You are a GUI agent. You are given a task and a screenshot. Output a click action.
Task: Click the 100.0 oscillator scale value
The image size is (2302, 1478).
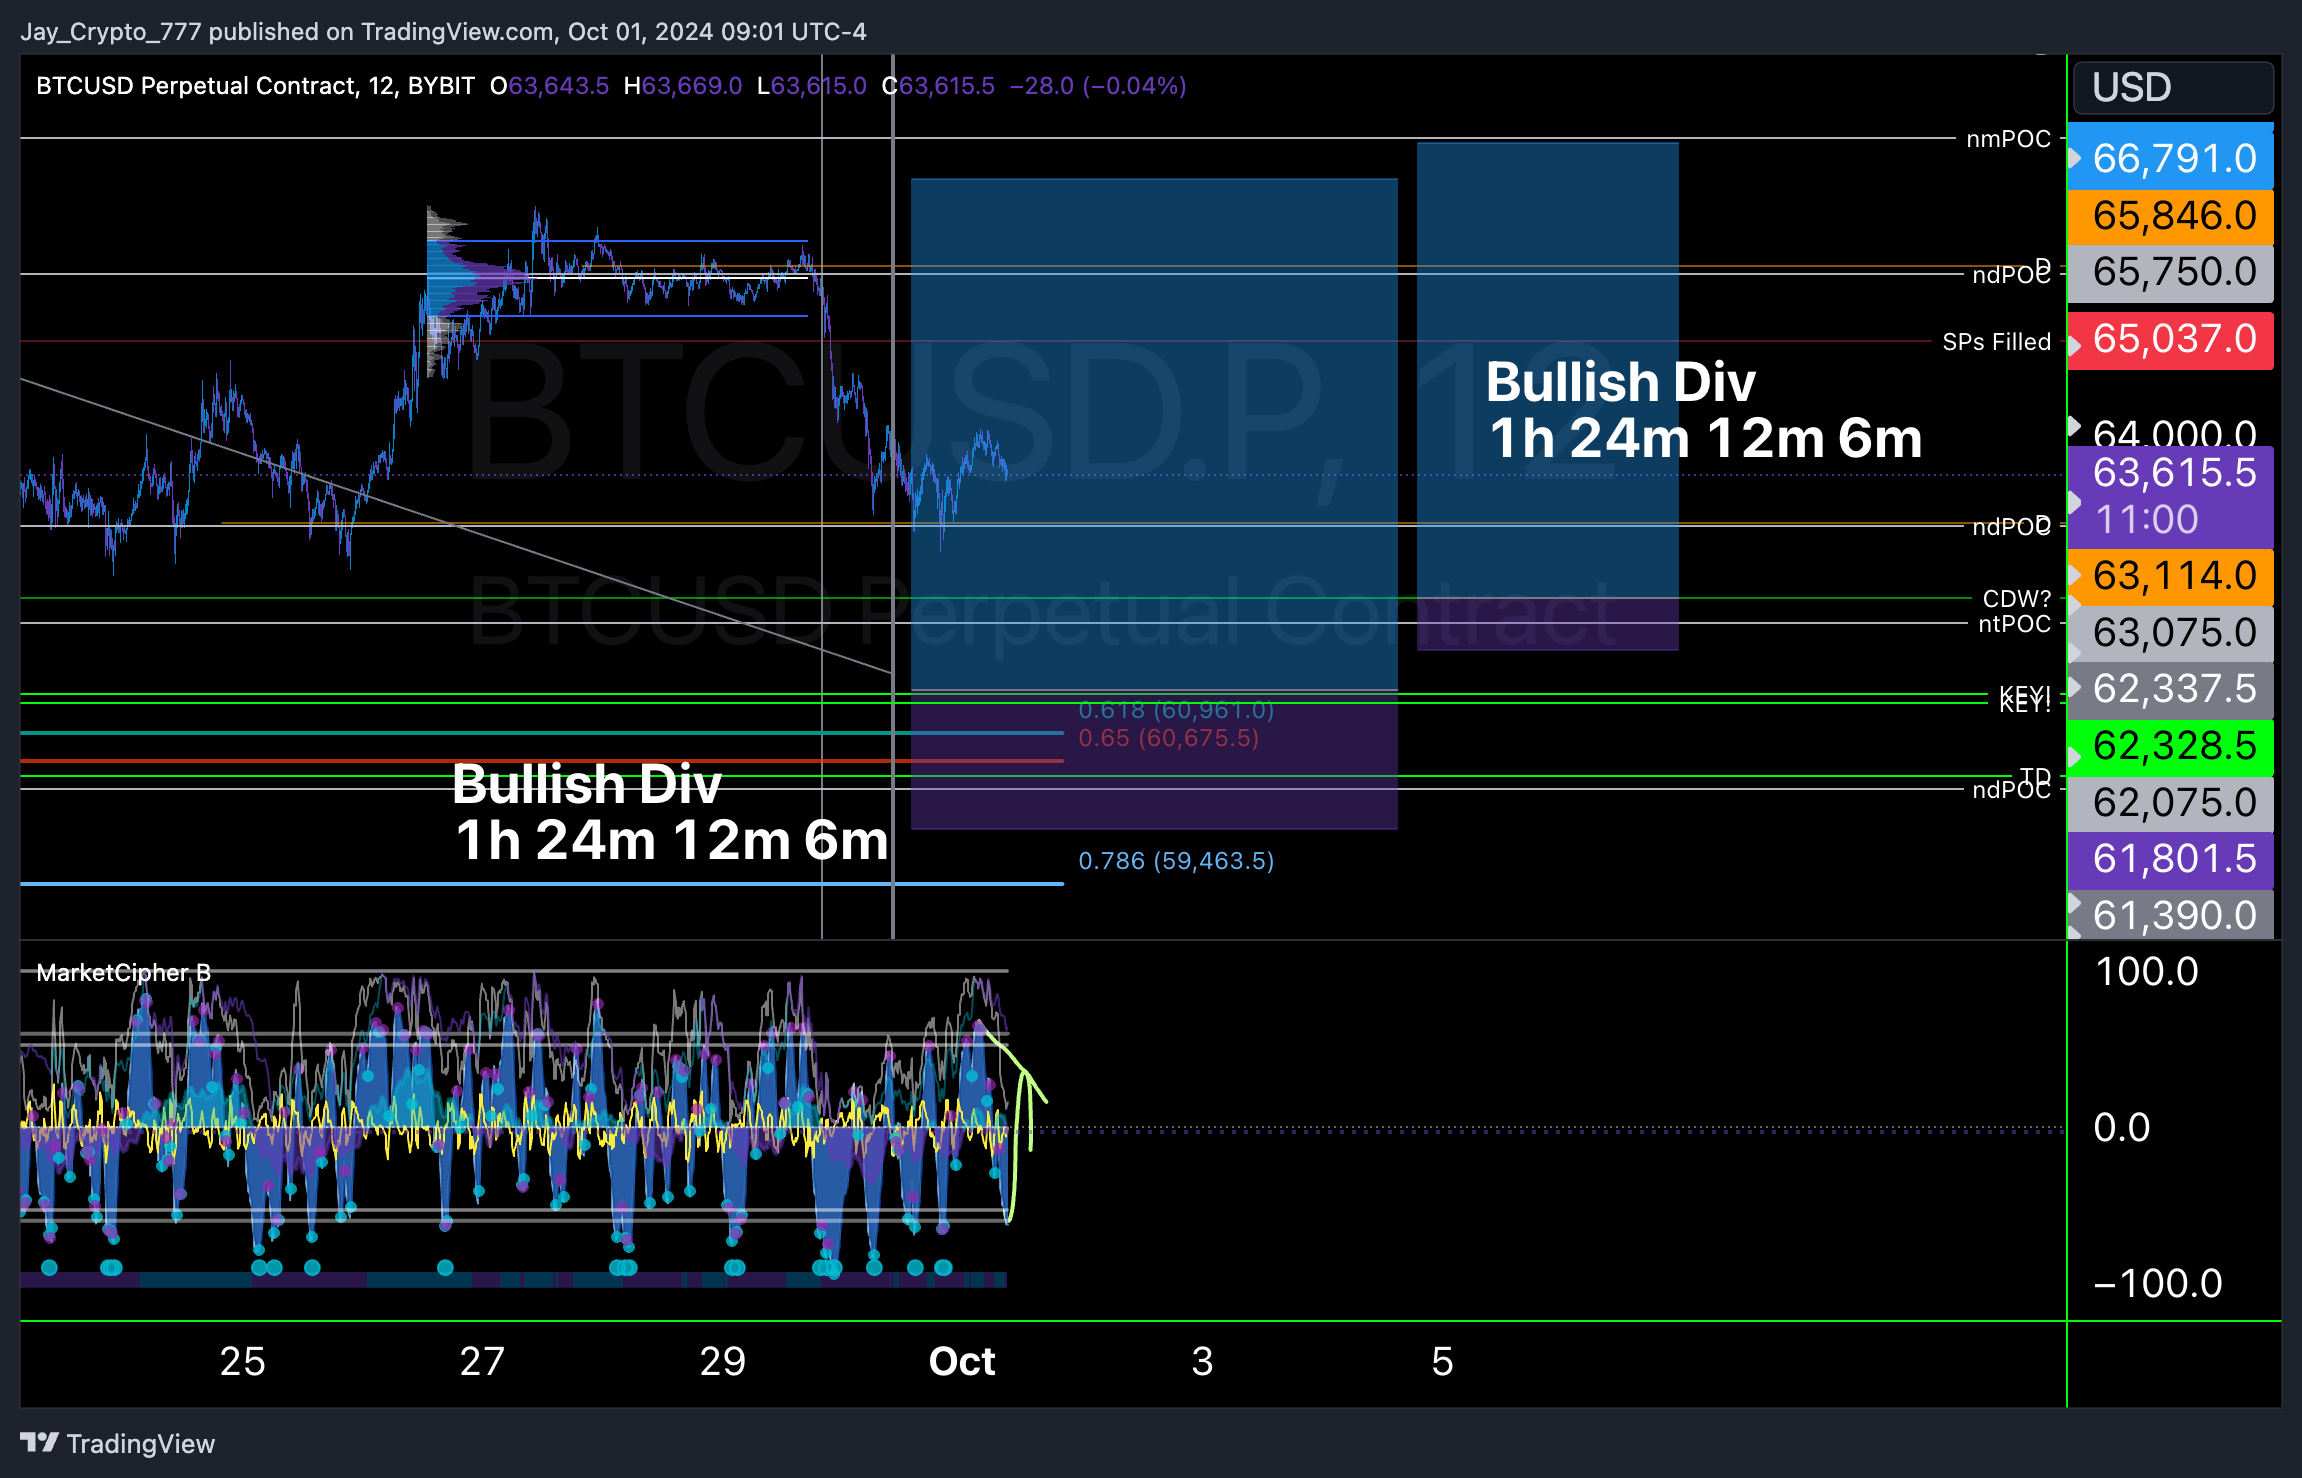2146,972
